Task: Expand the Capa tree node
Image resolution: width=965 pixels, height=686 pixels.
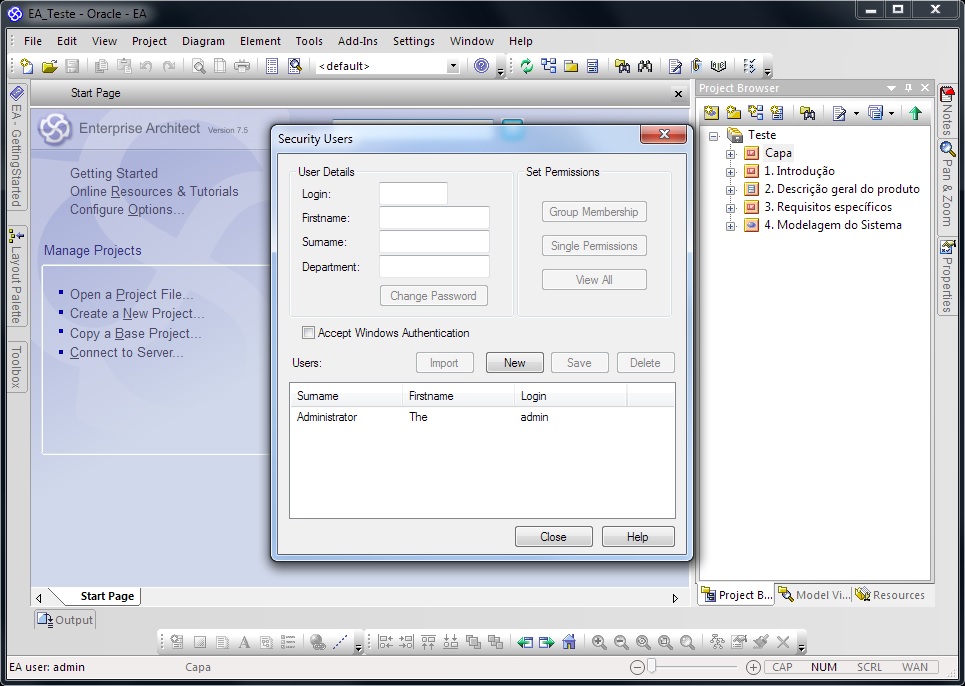Action: [731, 154]
